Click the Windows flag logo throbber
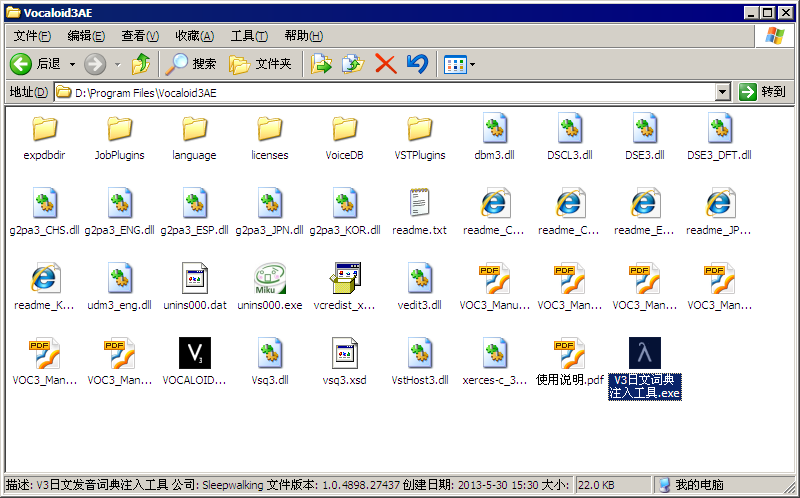 (774, 36)
